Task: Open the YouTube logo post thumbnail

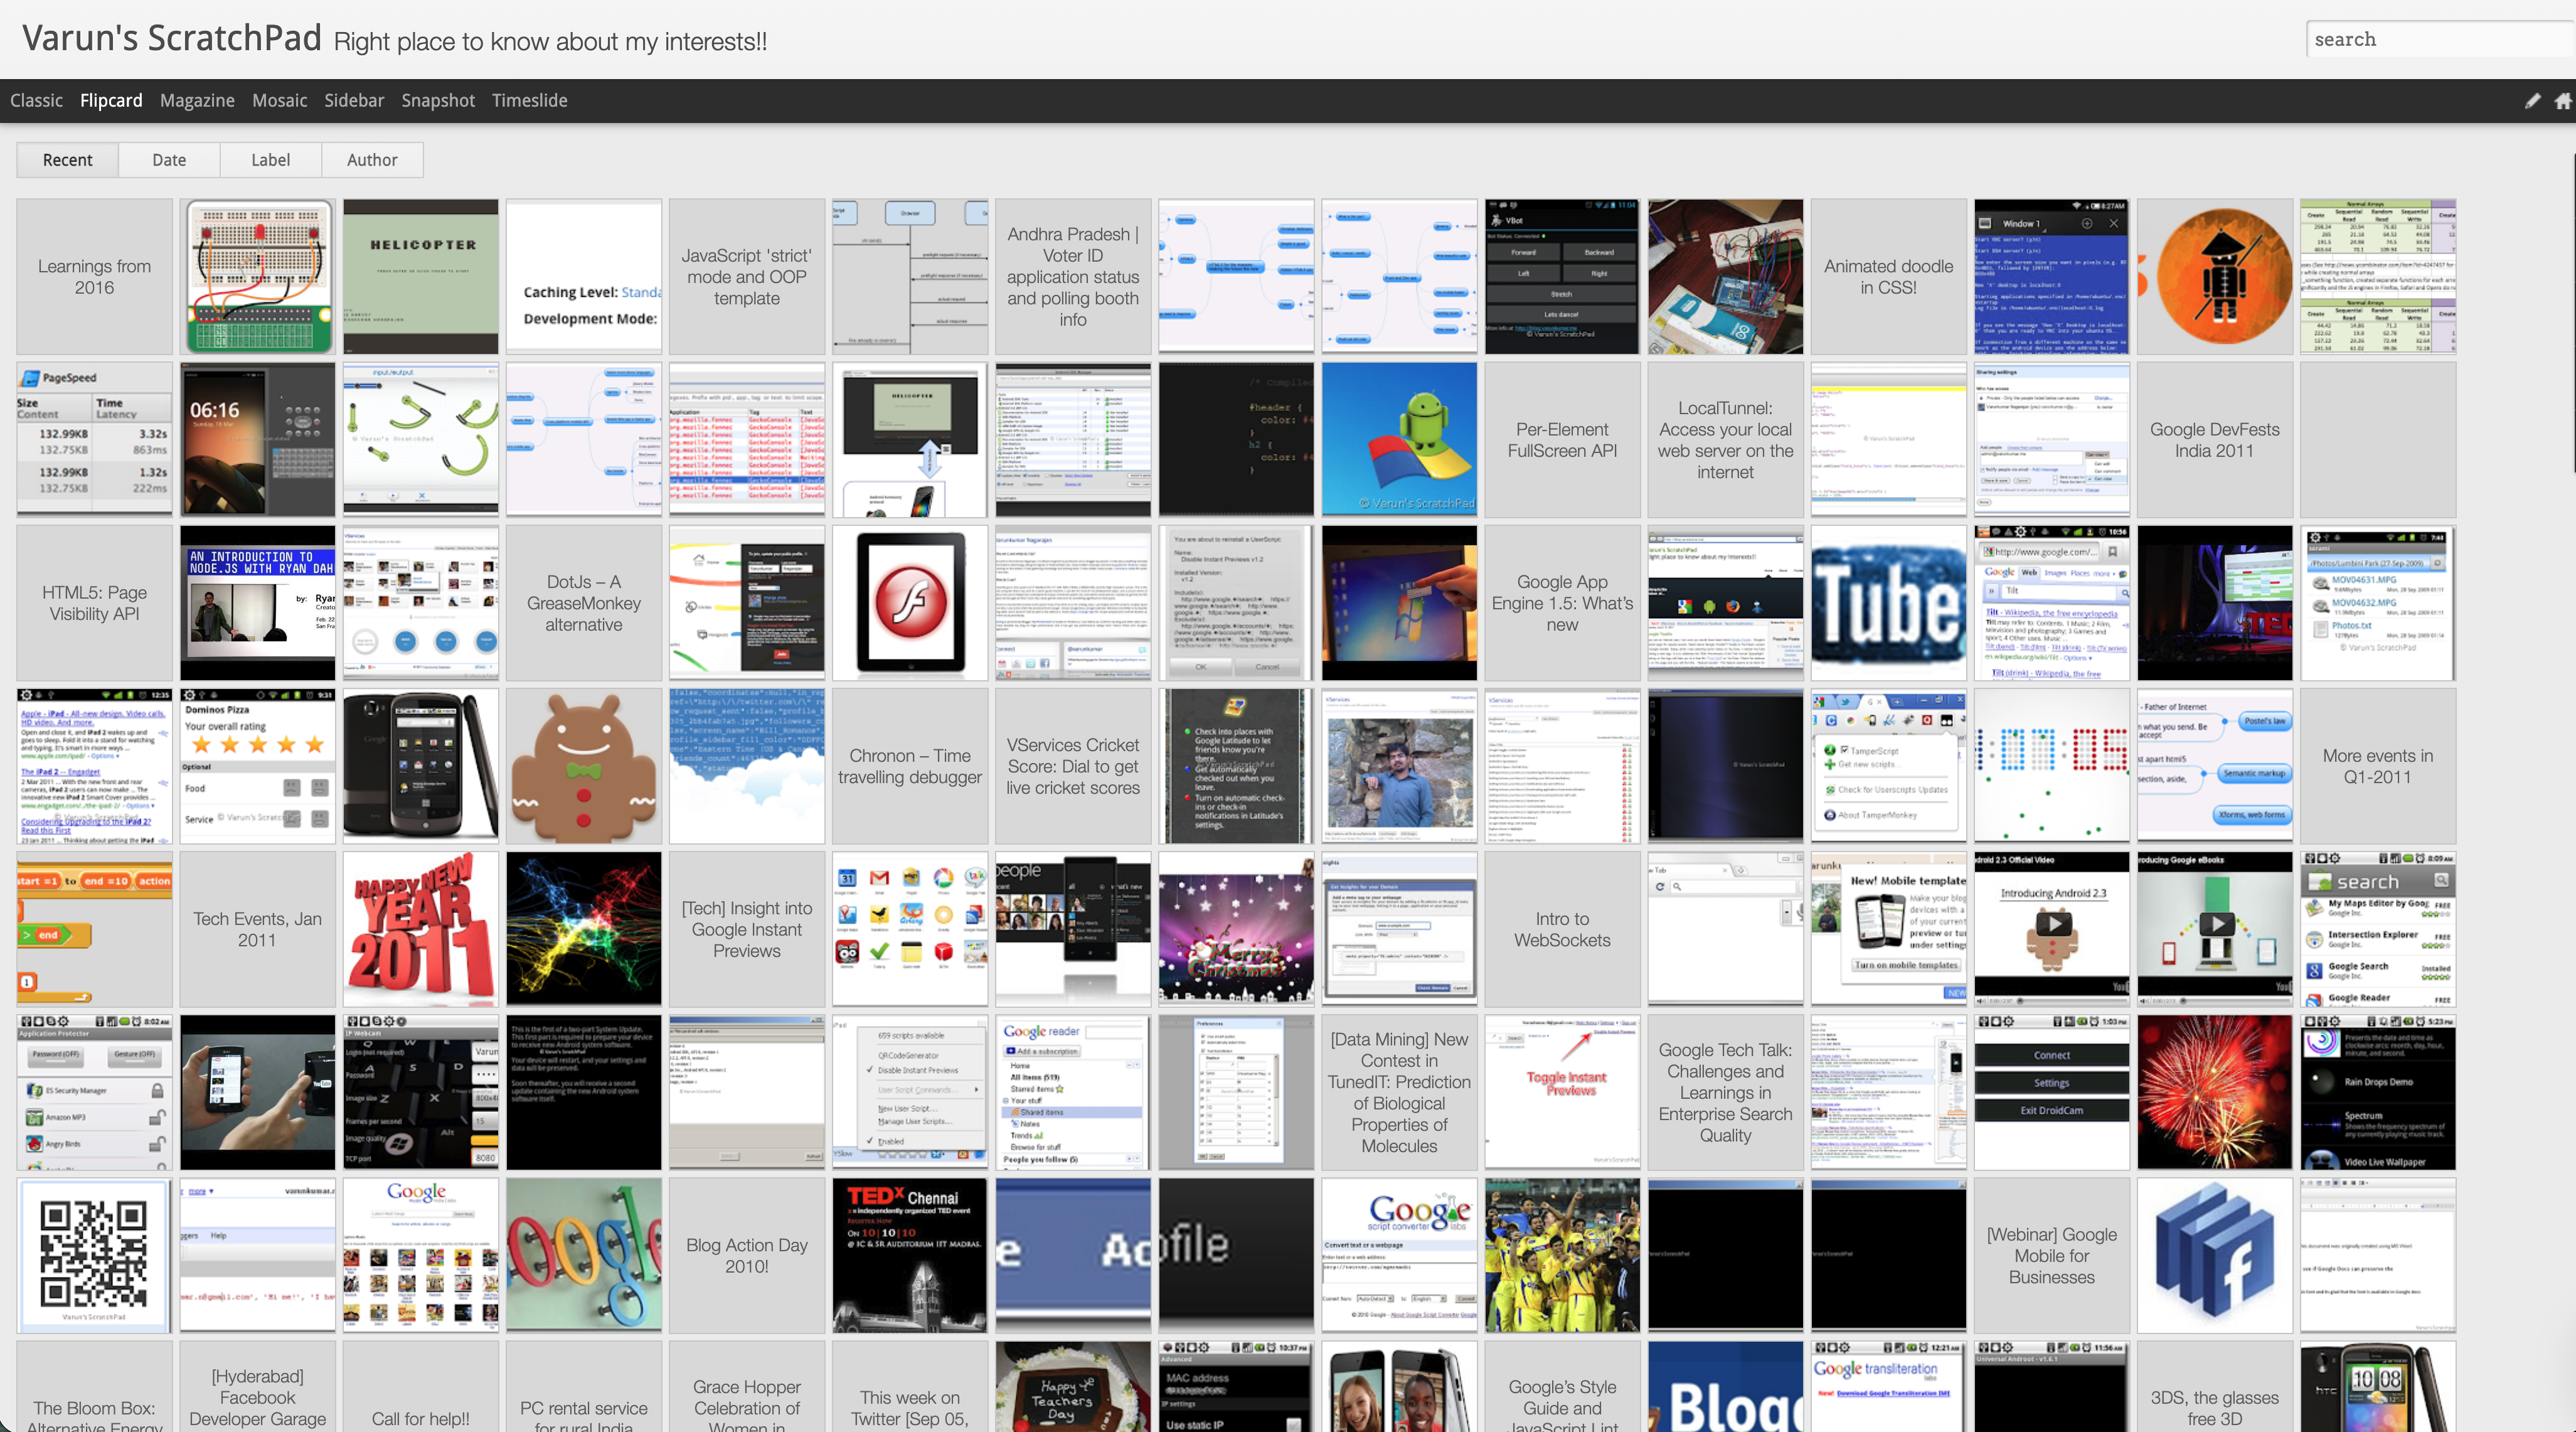Action: point(1888,603)
